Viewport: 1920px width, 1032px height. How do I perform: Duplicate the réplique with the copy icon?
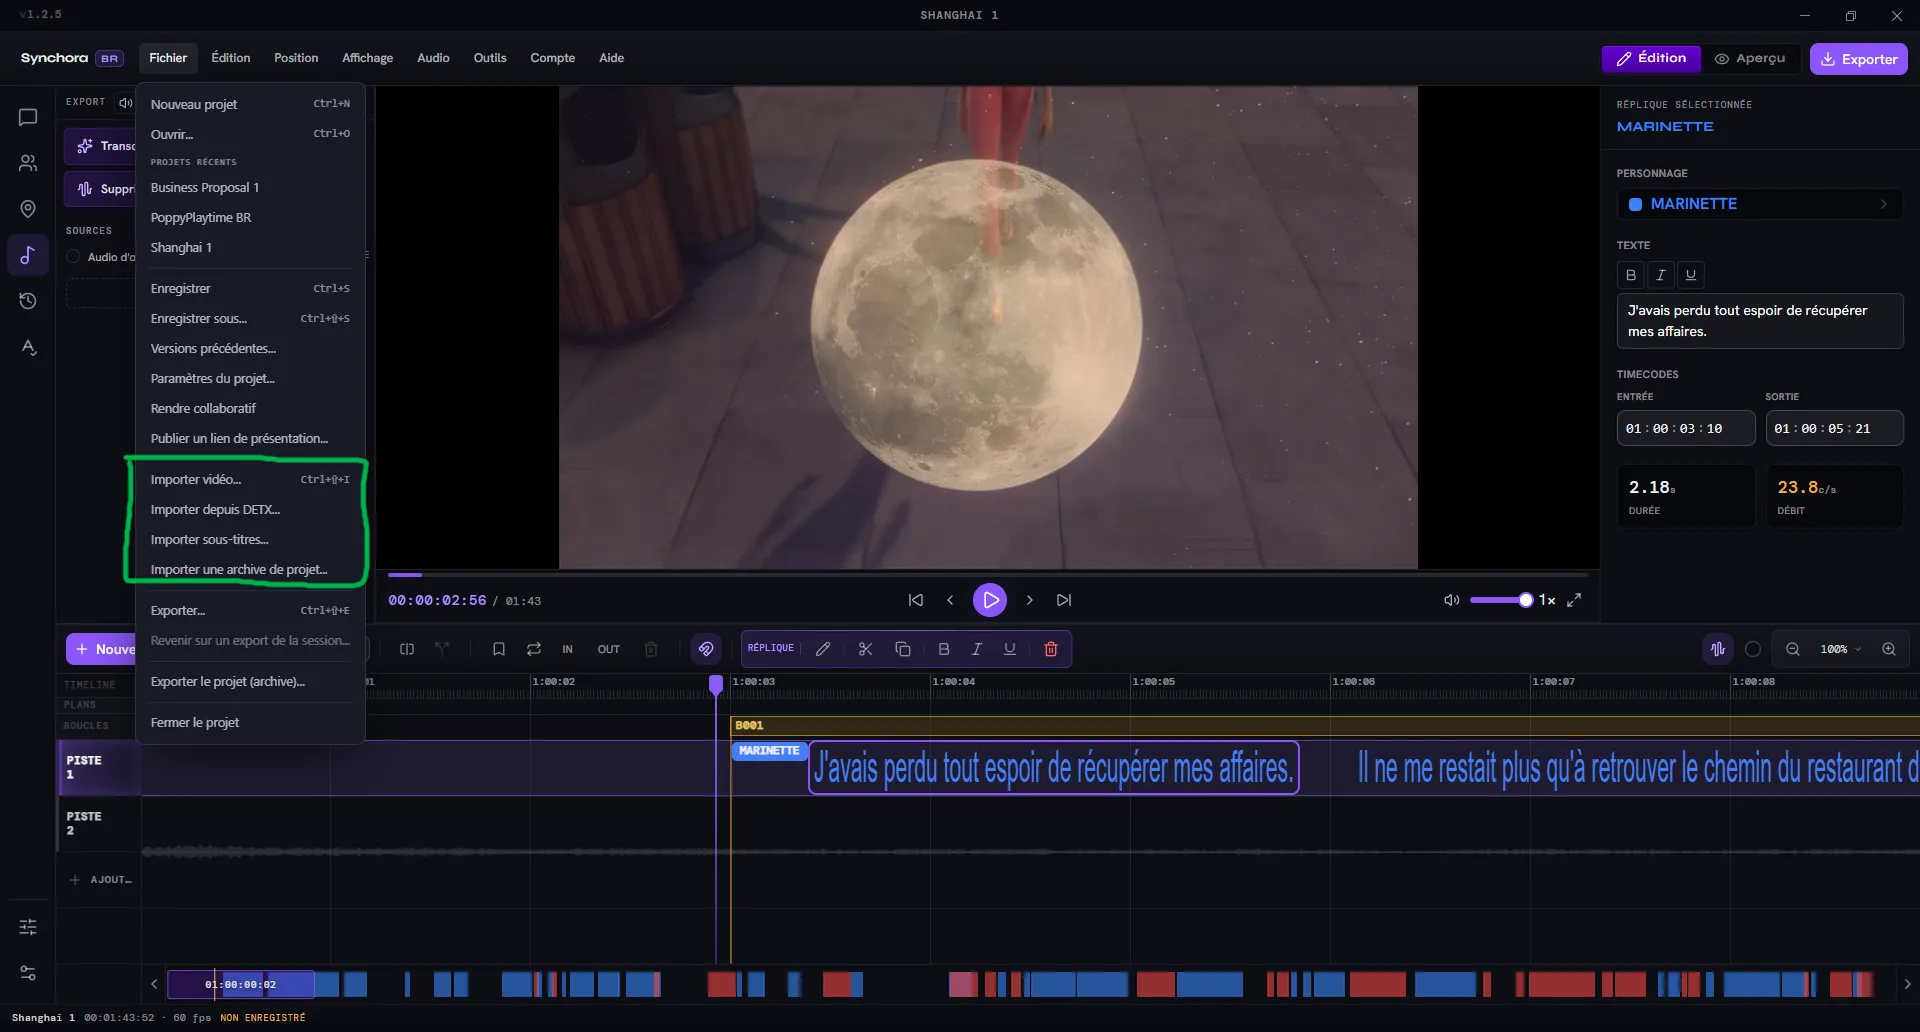[x=903, y=649]
